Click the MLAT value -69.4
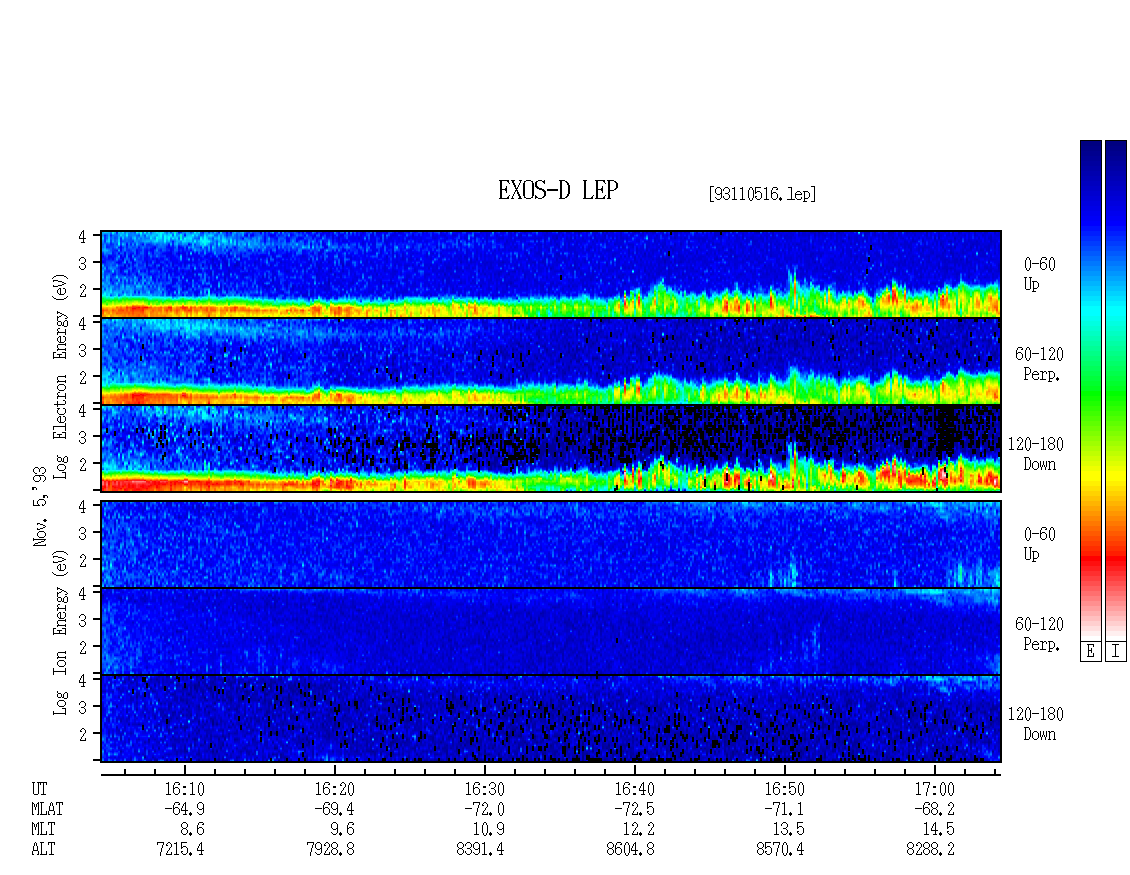Image resolution: width=1130 pixels, height=875 pixels. (334, 809)
